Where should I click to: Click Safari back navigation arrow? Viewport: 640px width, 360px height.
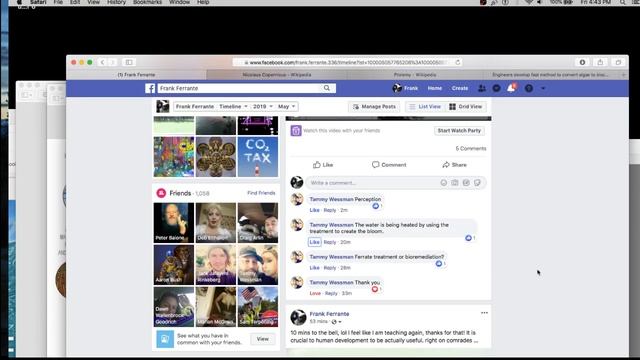point(102,62)
